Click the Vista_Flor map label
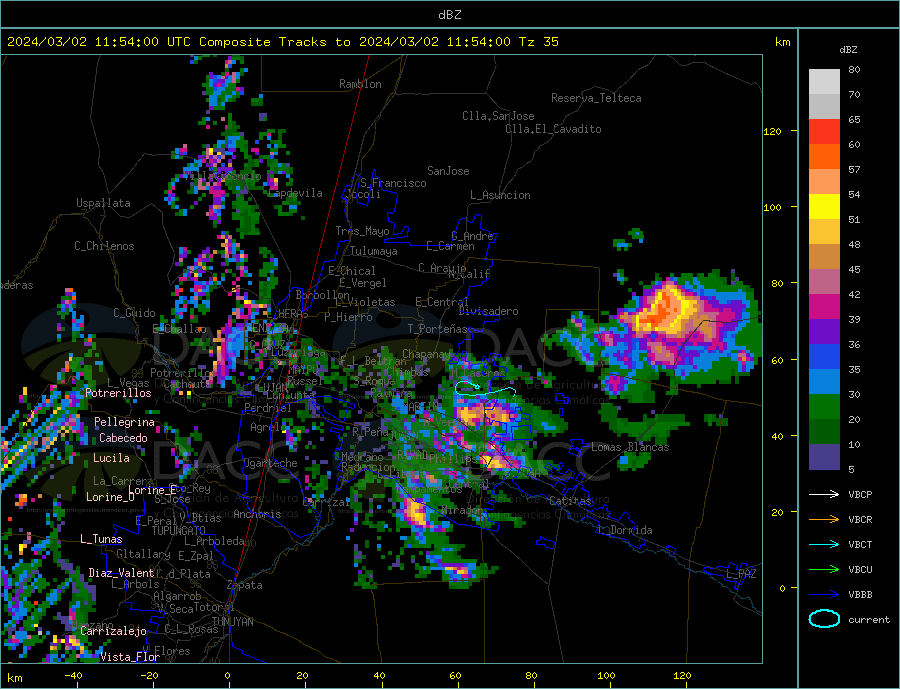Screen dimensions: 900x689 (130, 657)
